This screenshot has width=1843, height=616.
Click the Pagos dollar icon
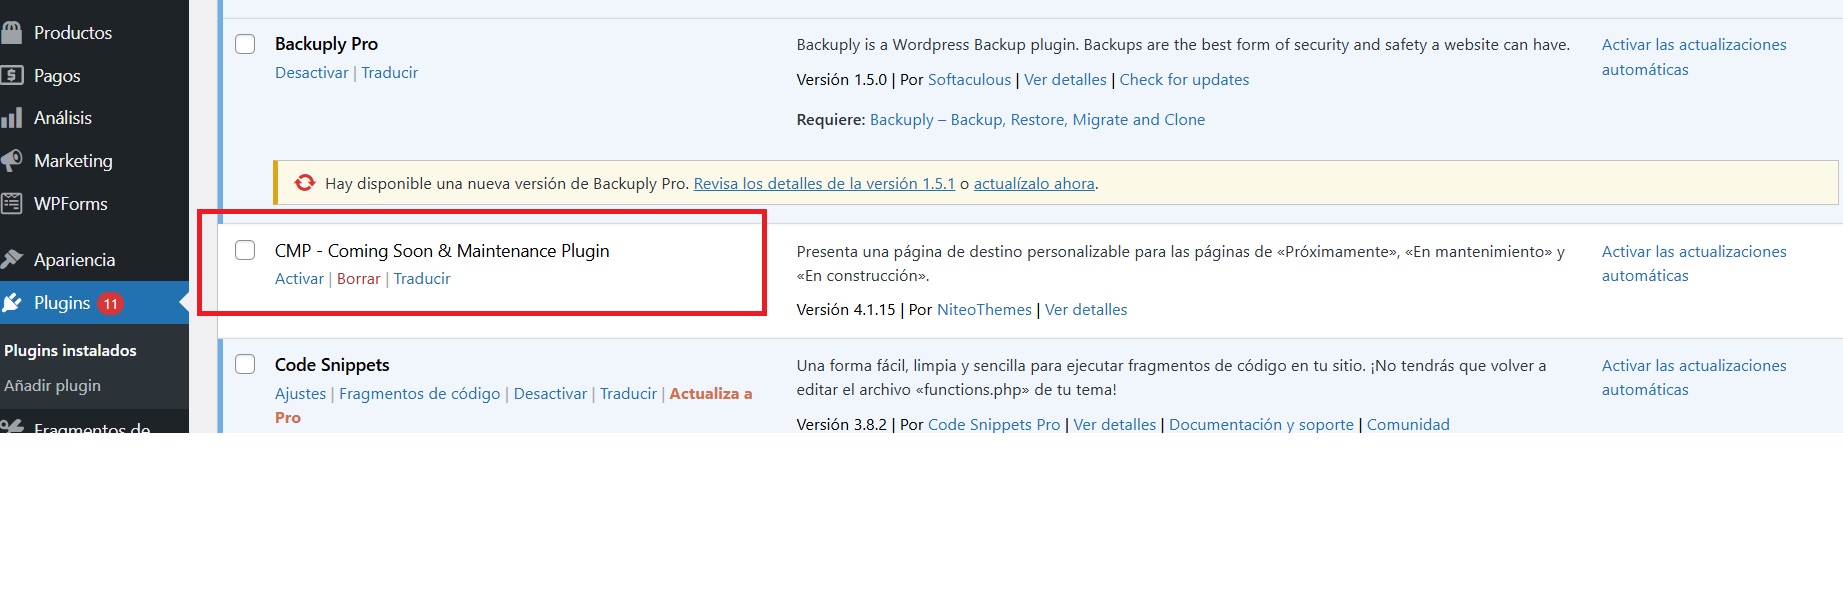coord(12,76)
